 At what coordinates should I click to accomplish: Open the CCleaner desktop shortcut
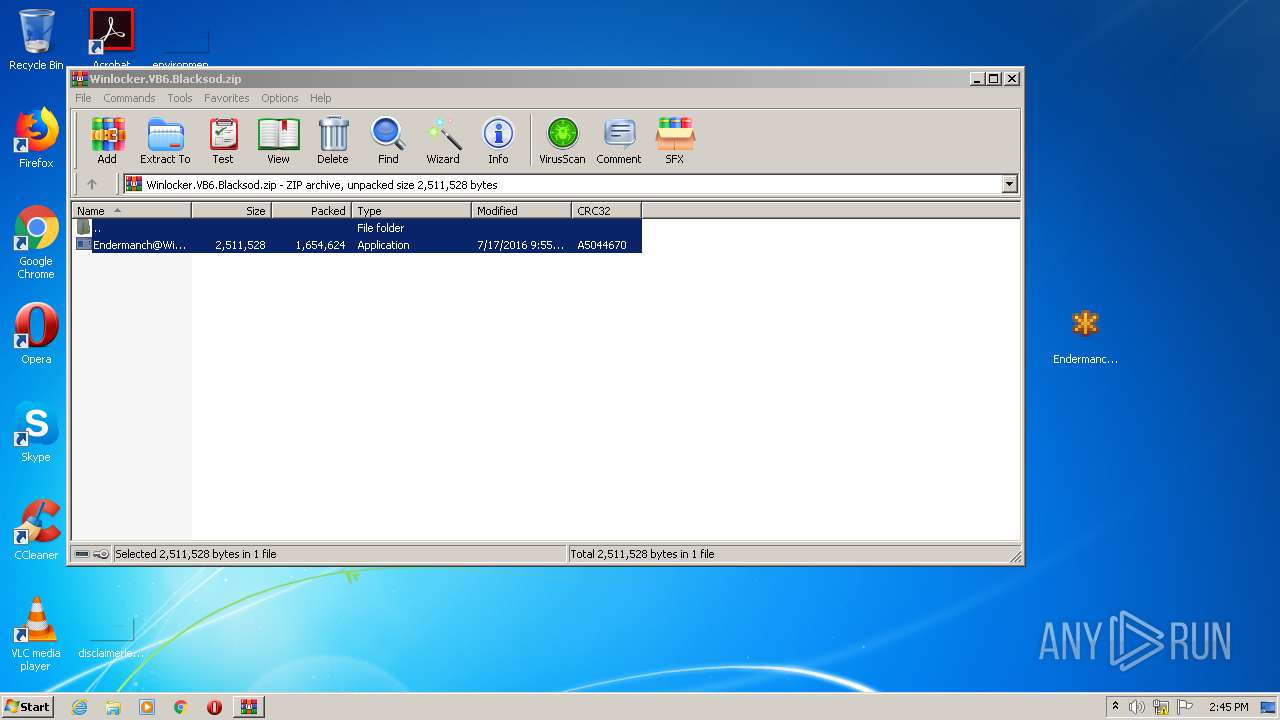click(x=36, y=530)
